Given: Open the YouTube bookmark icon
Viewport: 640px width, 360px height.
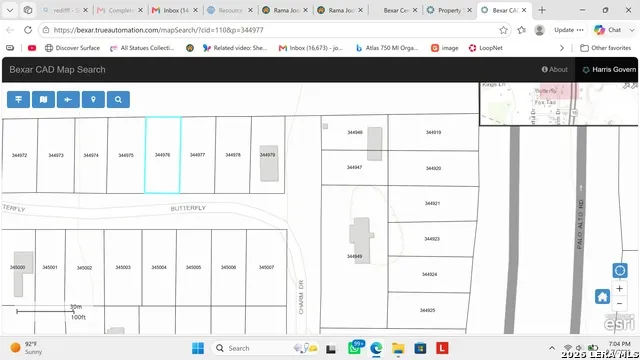Looking at the screenshot, I should pyautogui.click(x=32, y=48).
